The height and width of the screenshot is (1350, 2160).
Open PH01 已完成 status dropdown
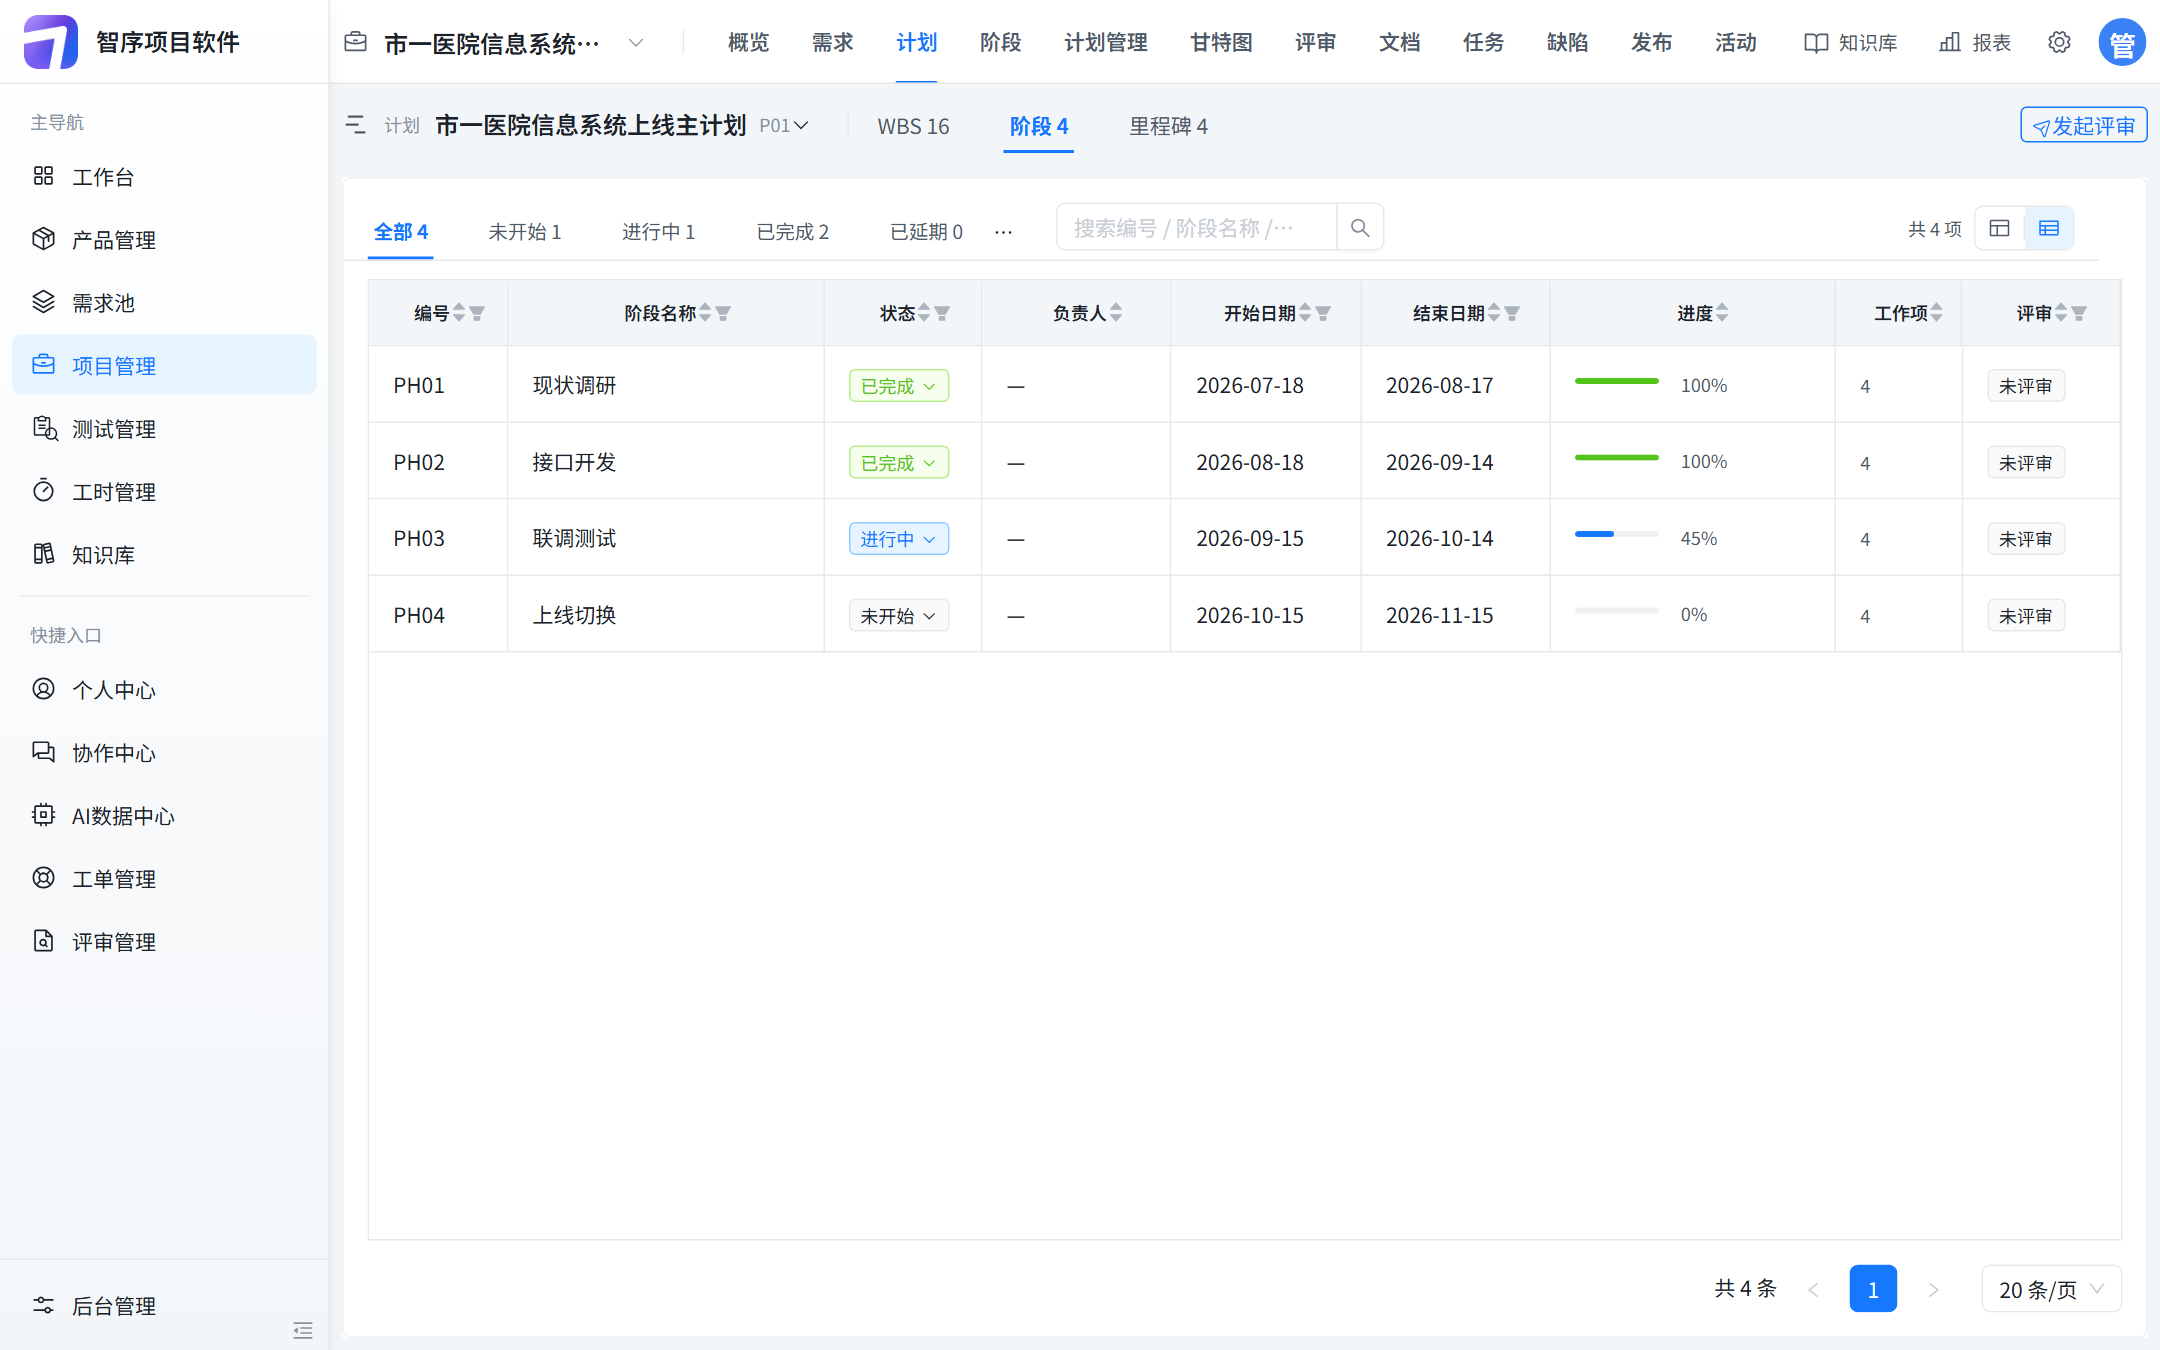(x=899, y=386)
